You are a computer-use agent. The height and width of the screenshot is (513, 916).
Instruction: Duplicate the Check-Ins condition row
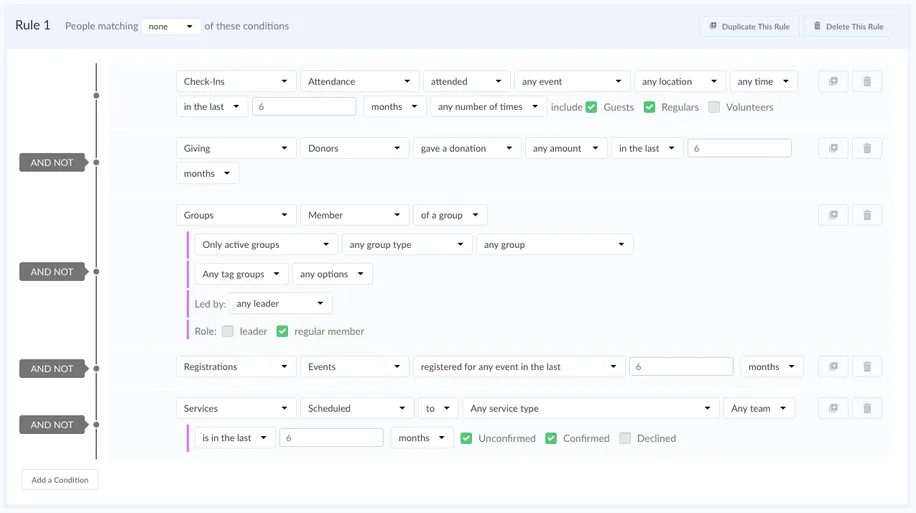(x=833, y=81)
